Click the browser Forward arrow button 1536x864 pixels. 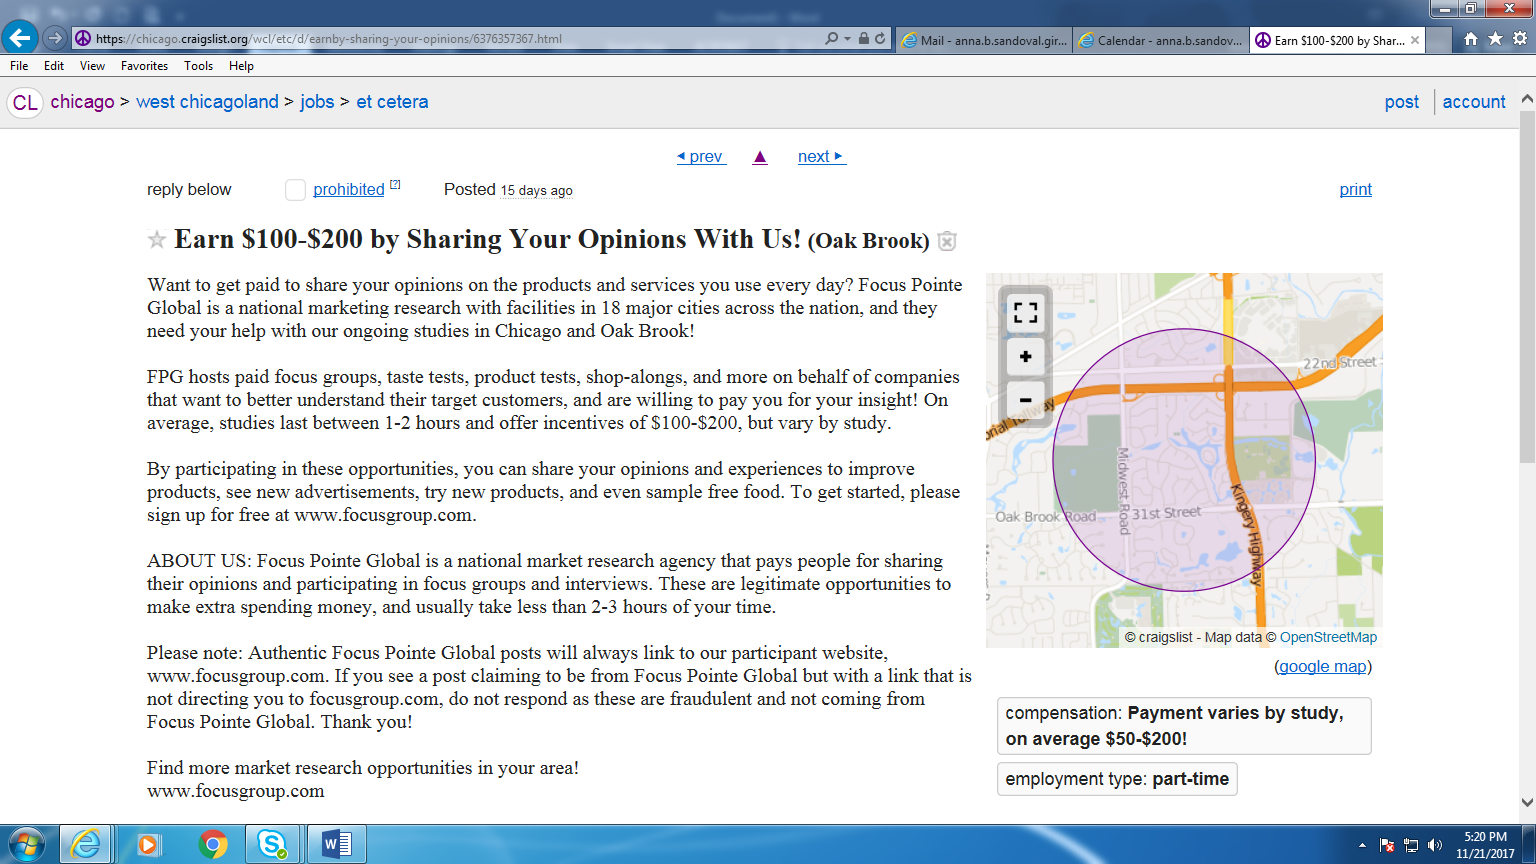tap(55, 39)
